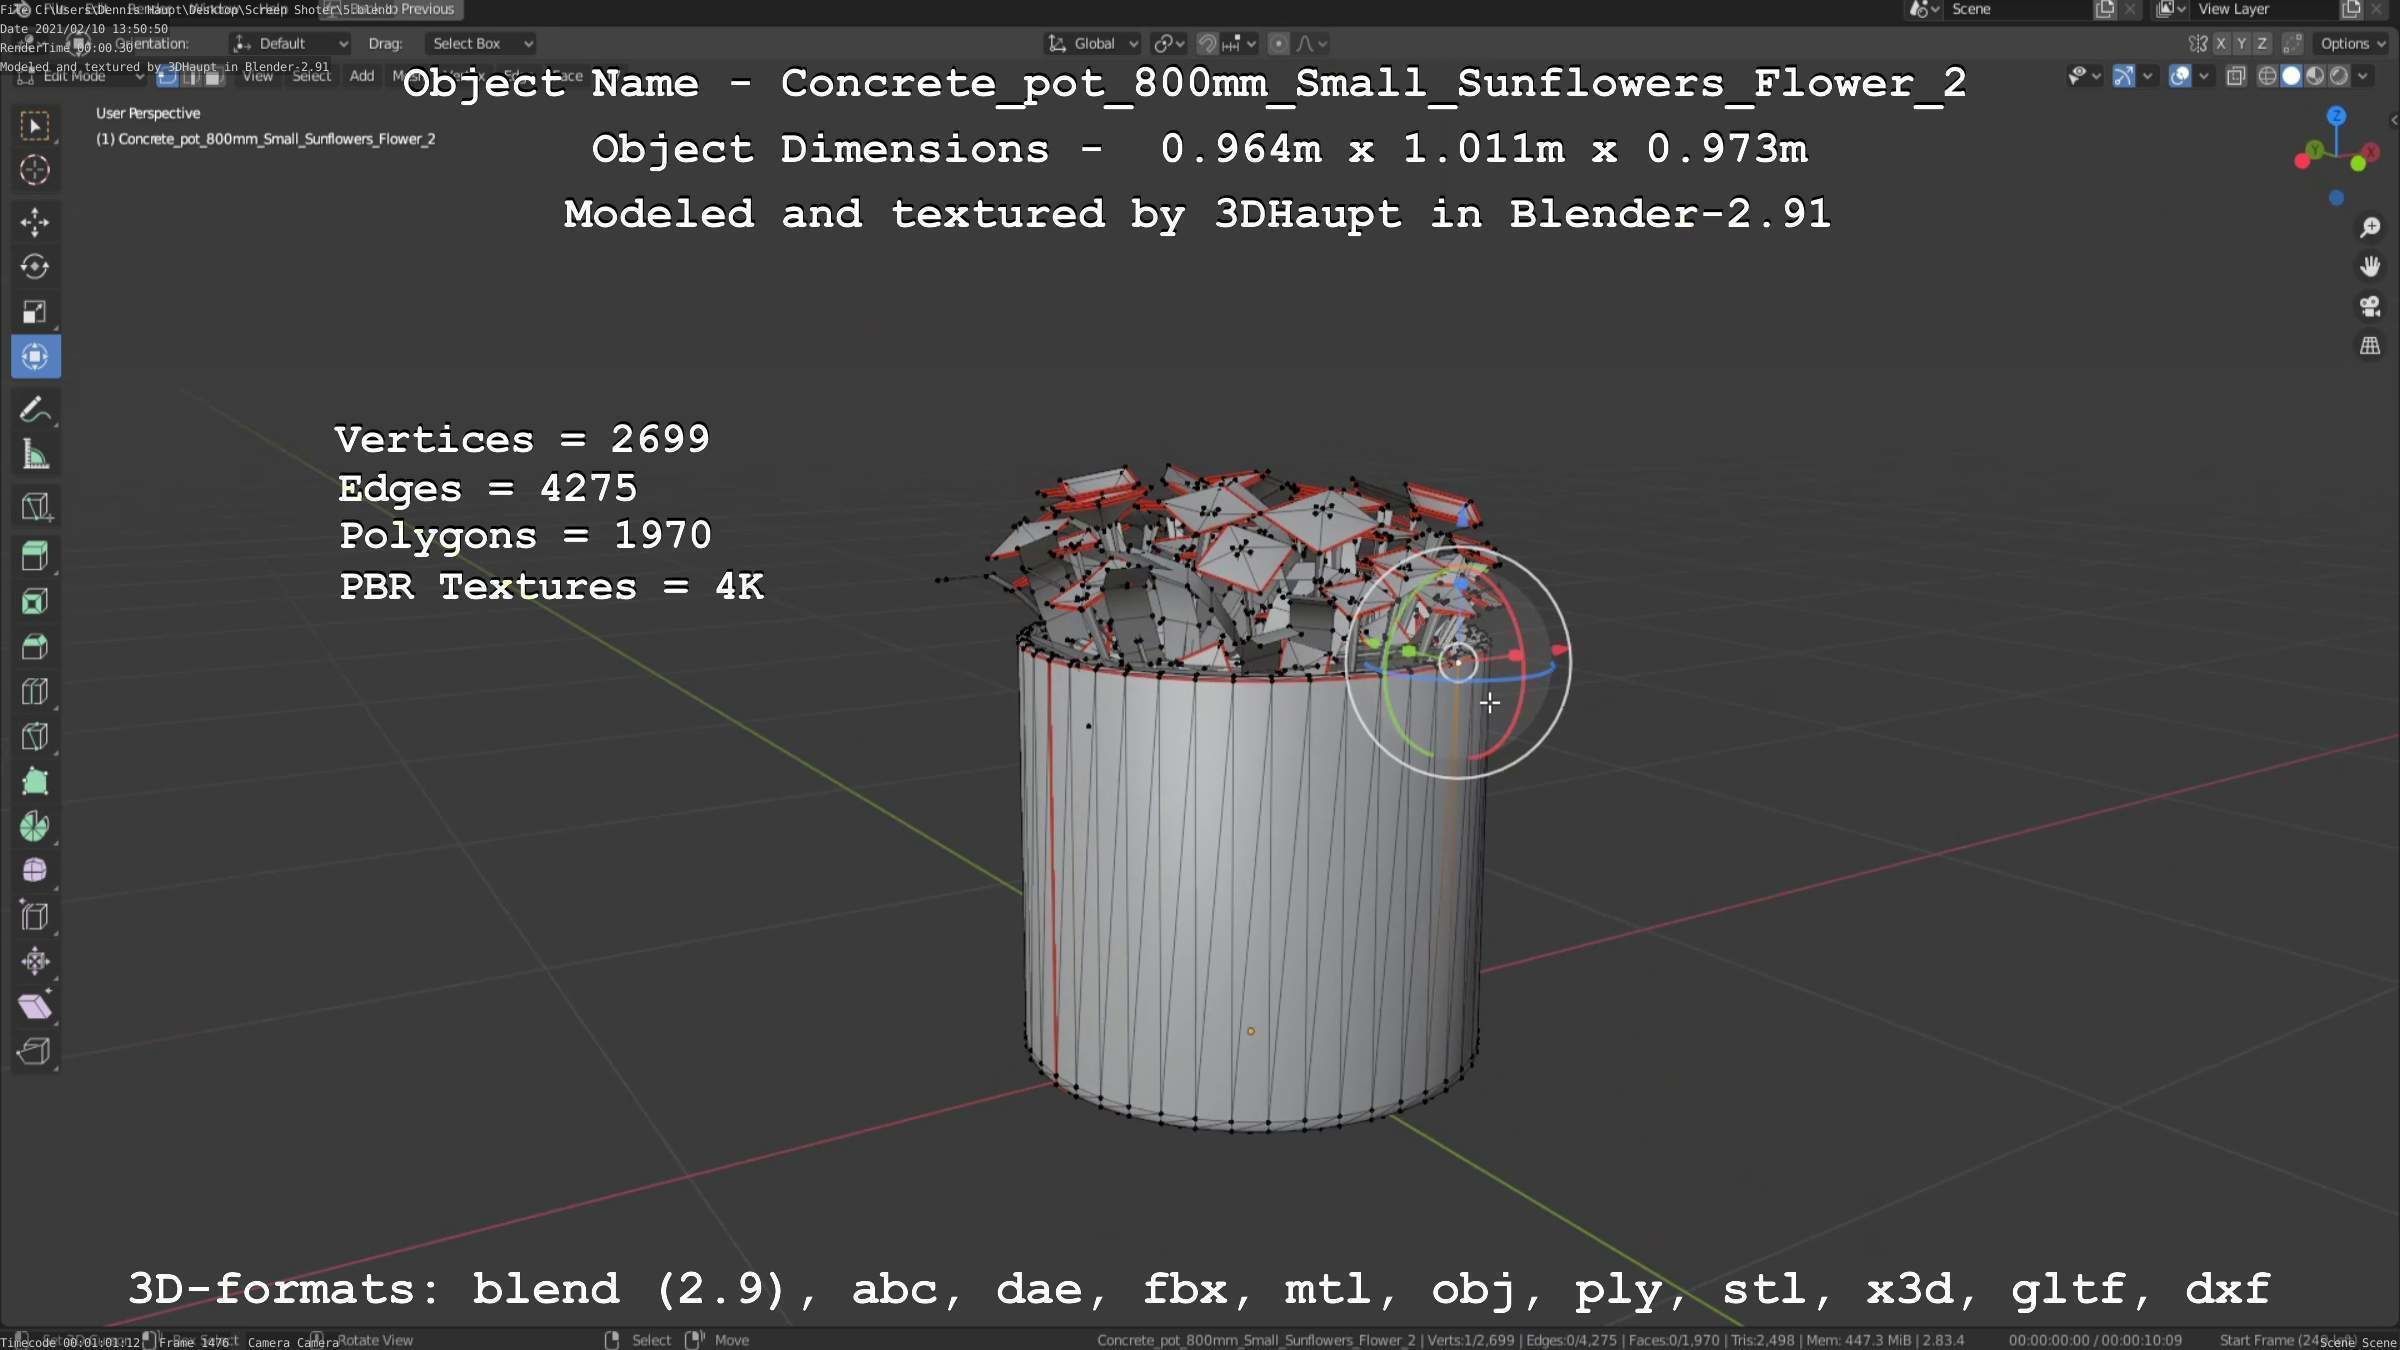2400x1350 pixels.
Task: Enable mesh symmetry on X axis
Action: pyautogui.click(x=2221, y=44)
